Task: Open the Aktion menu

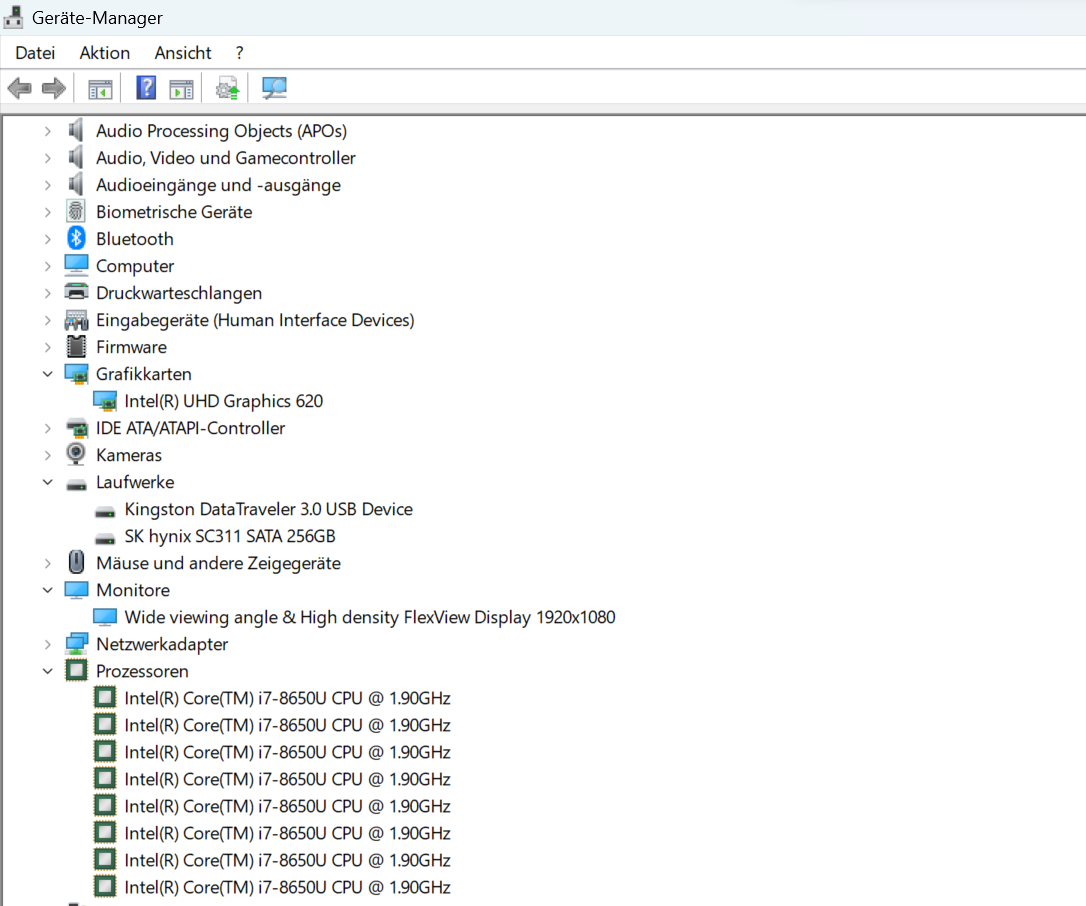Action: coord(105,53)
